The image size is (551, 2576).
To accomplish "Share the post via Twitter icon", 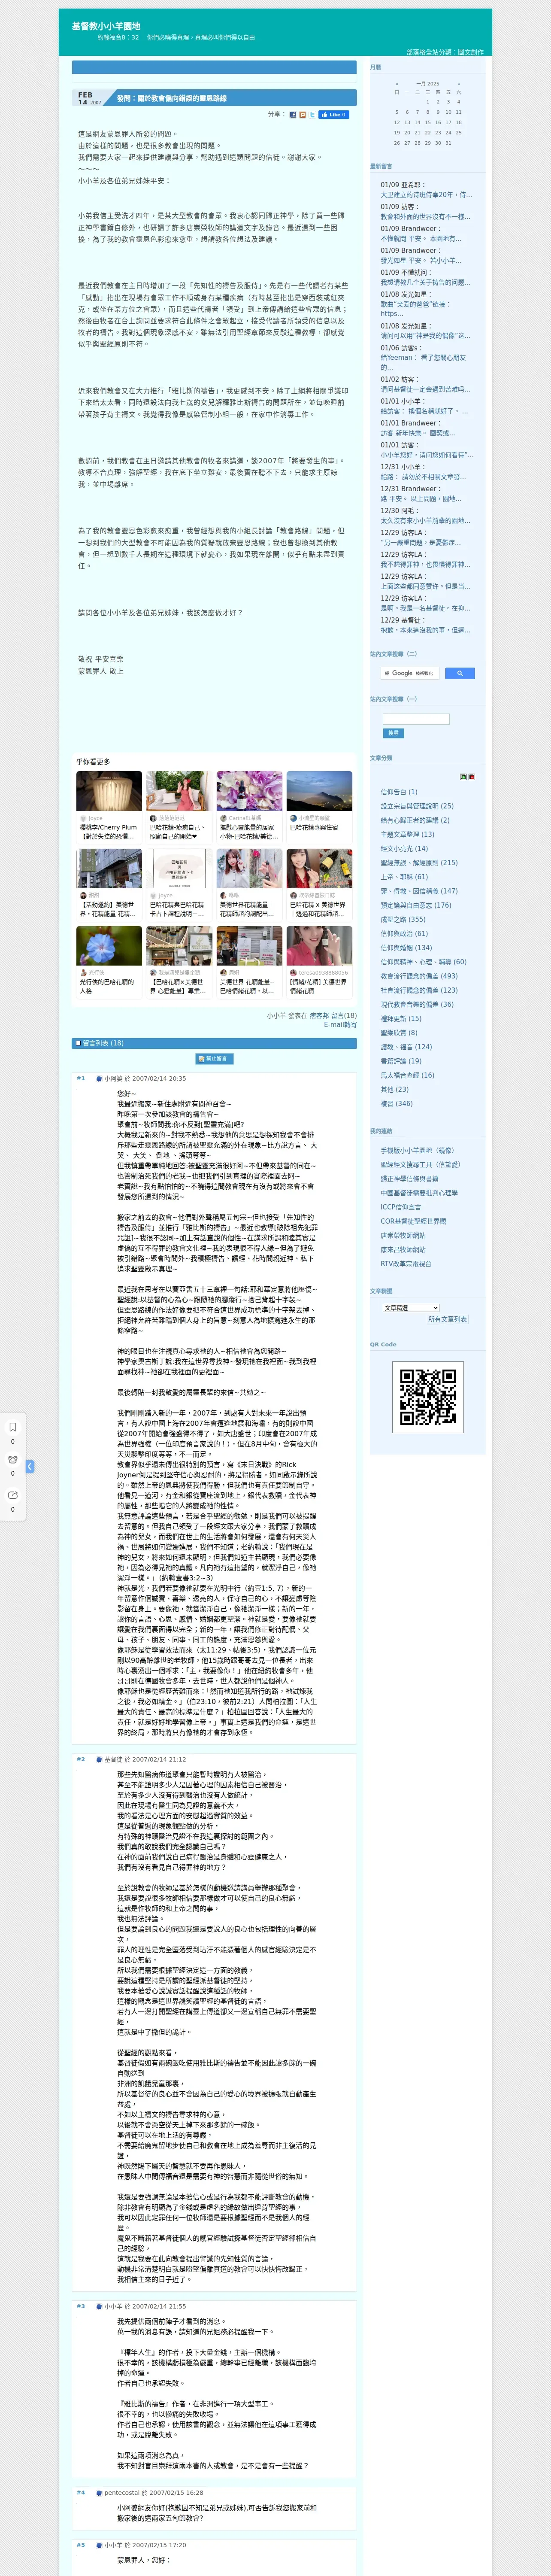I will pos(312,114).
